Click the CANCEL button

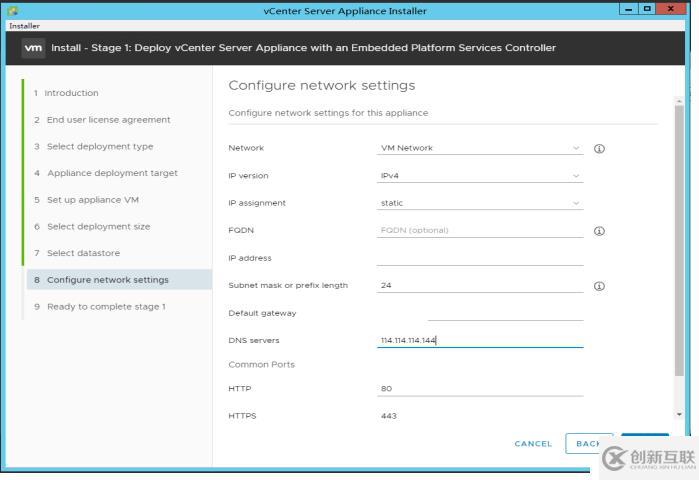(533, 444)
